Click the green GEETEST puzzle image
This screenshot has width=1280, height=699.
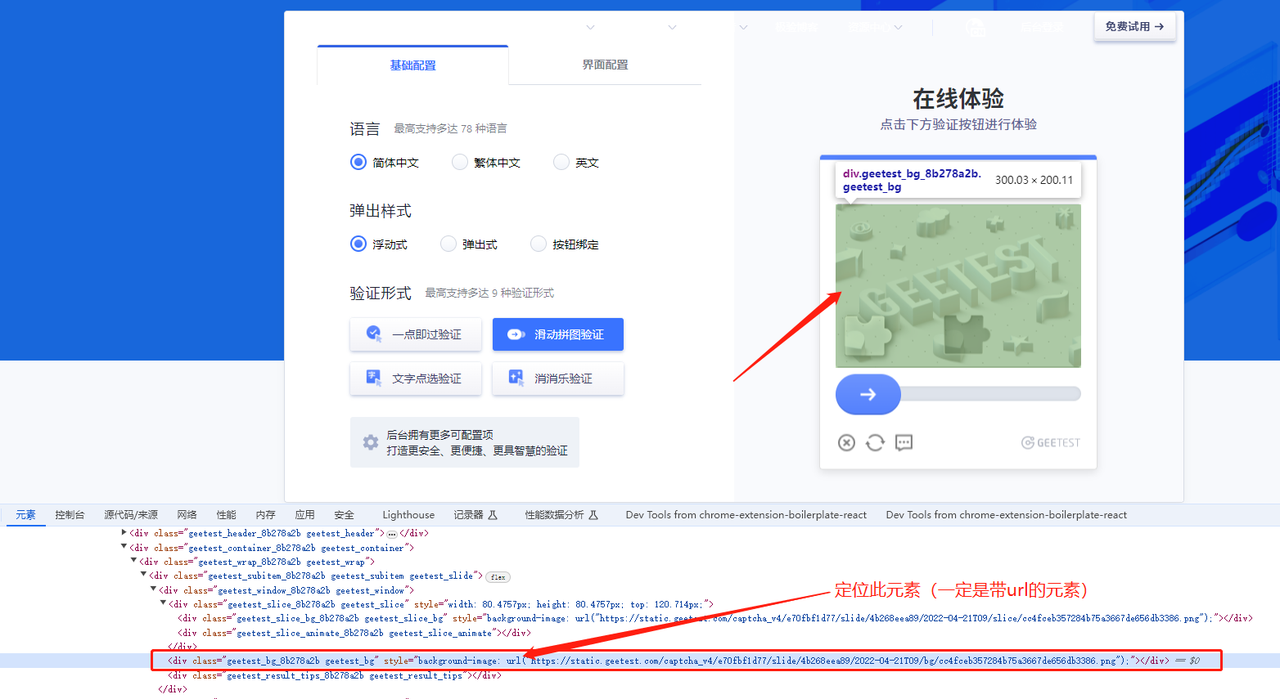pos(958,286)
